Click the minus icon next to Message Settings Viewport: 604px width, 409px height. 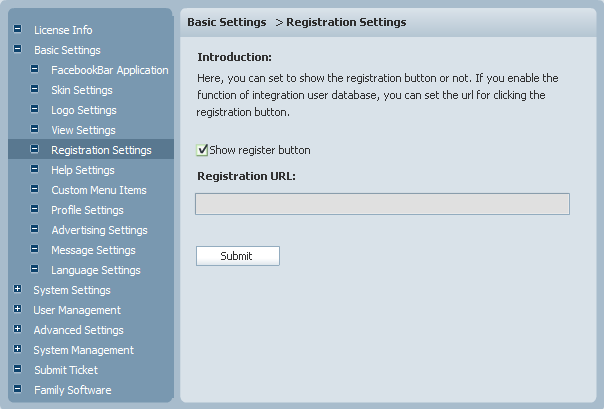pyautogui.click(x=35, y=250)
